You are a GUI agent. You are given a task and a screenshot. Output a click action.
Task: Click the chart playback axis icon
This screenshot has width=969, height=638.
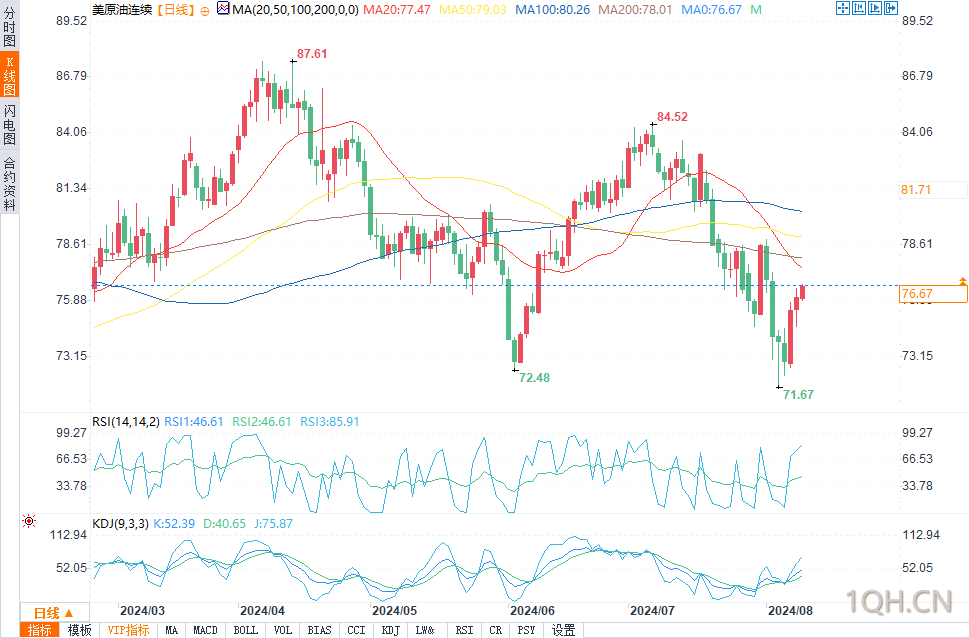(x=875, y=8)
